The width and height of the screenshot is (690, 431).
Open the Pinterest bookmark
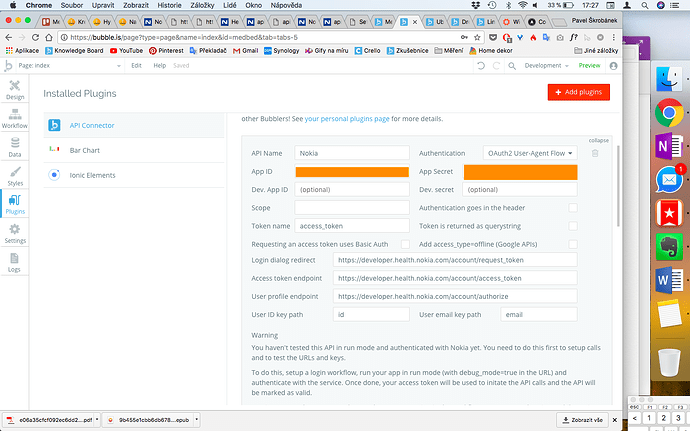(166, 51)
